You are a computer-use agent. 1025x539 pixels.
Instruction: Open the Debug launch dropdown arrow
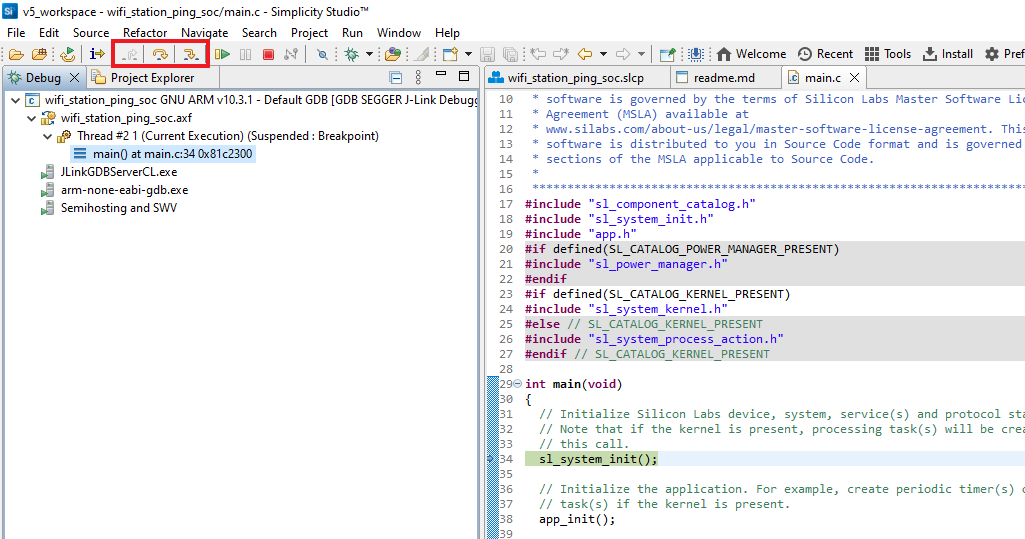[369, 54]
